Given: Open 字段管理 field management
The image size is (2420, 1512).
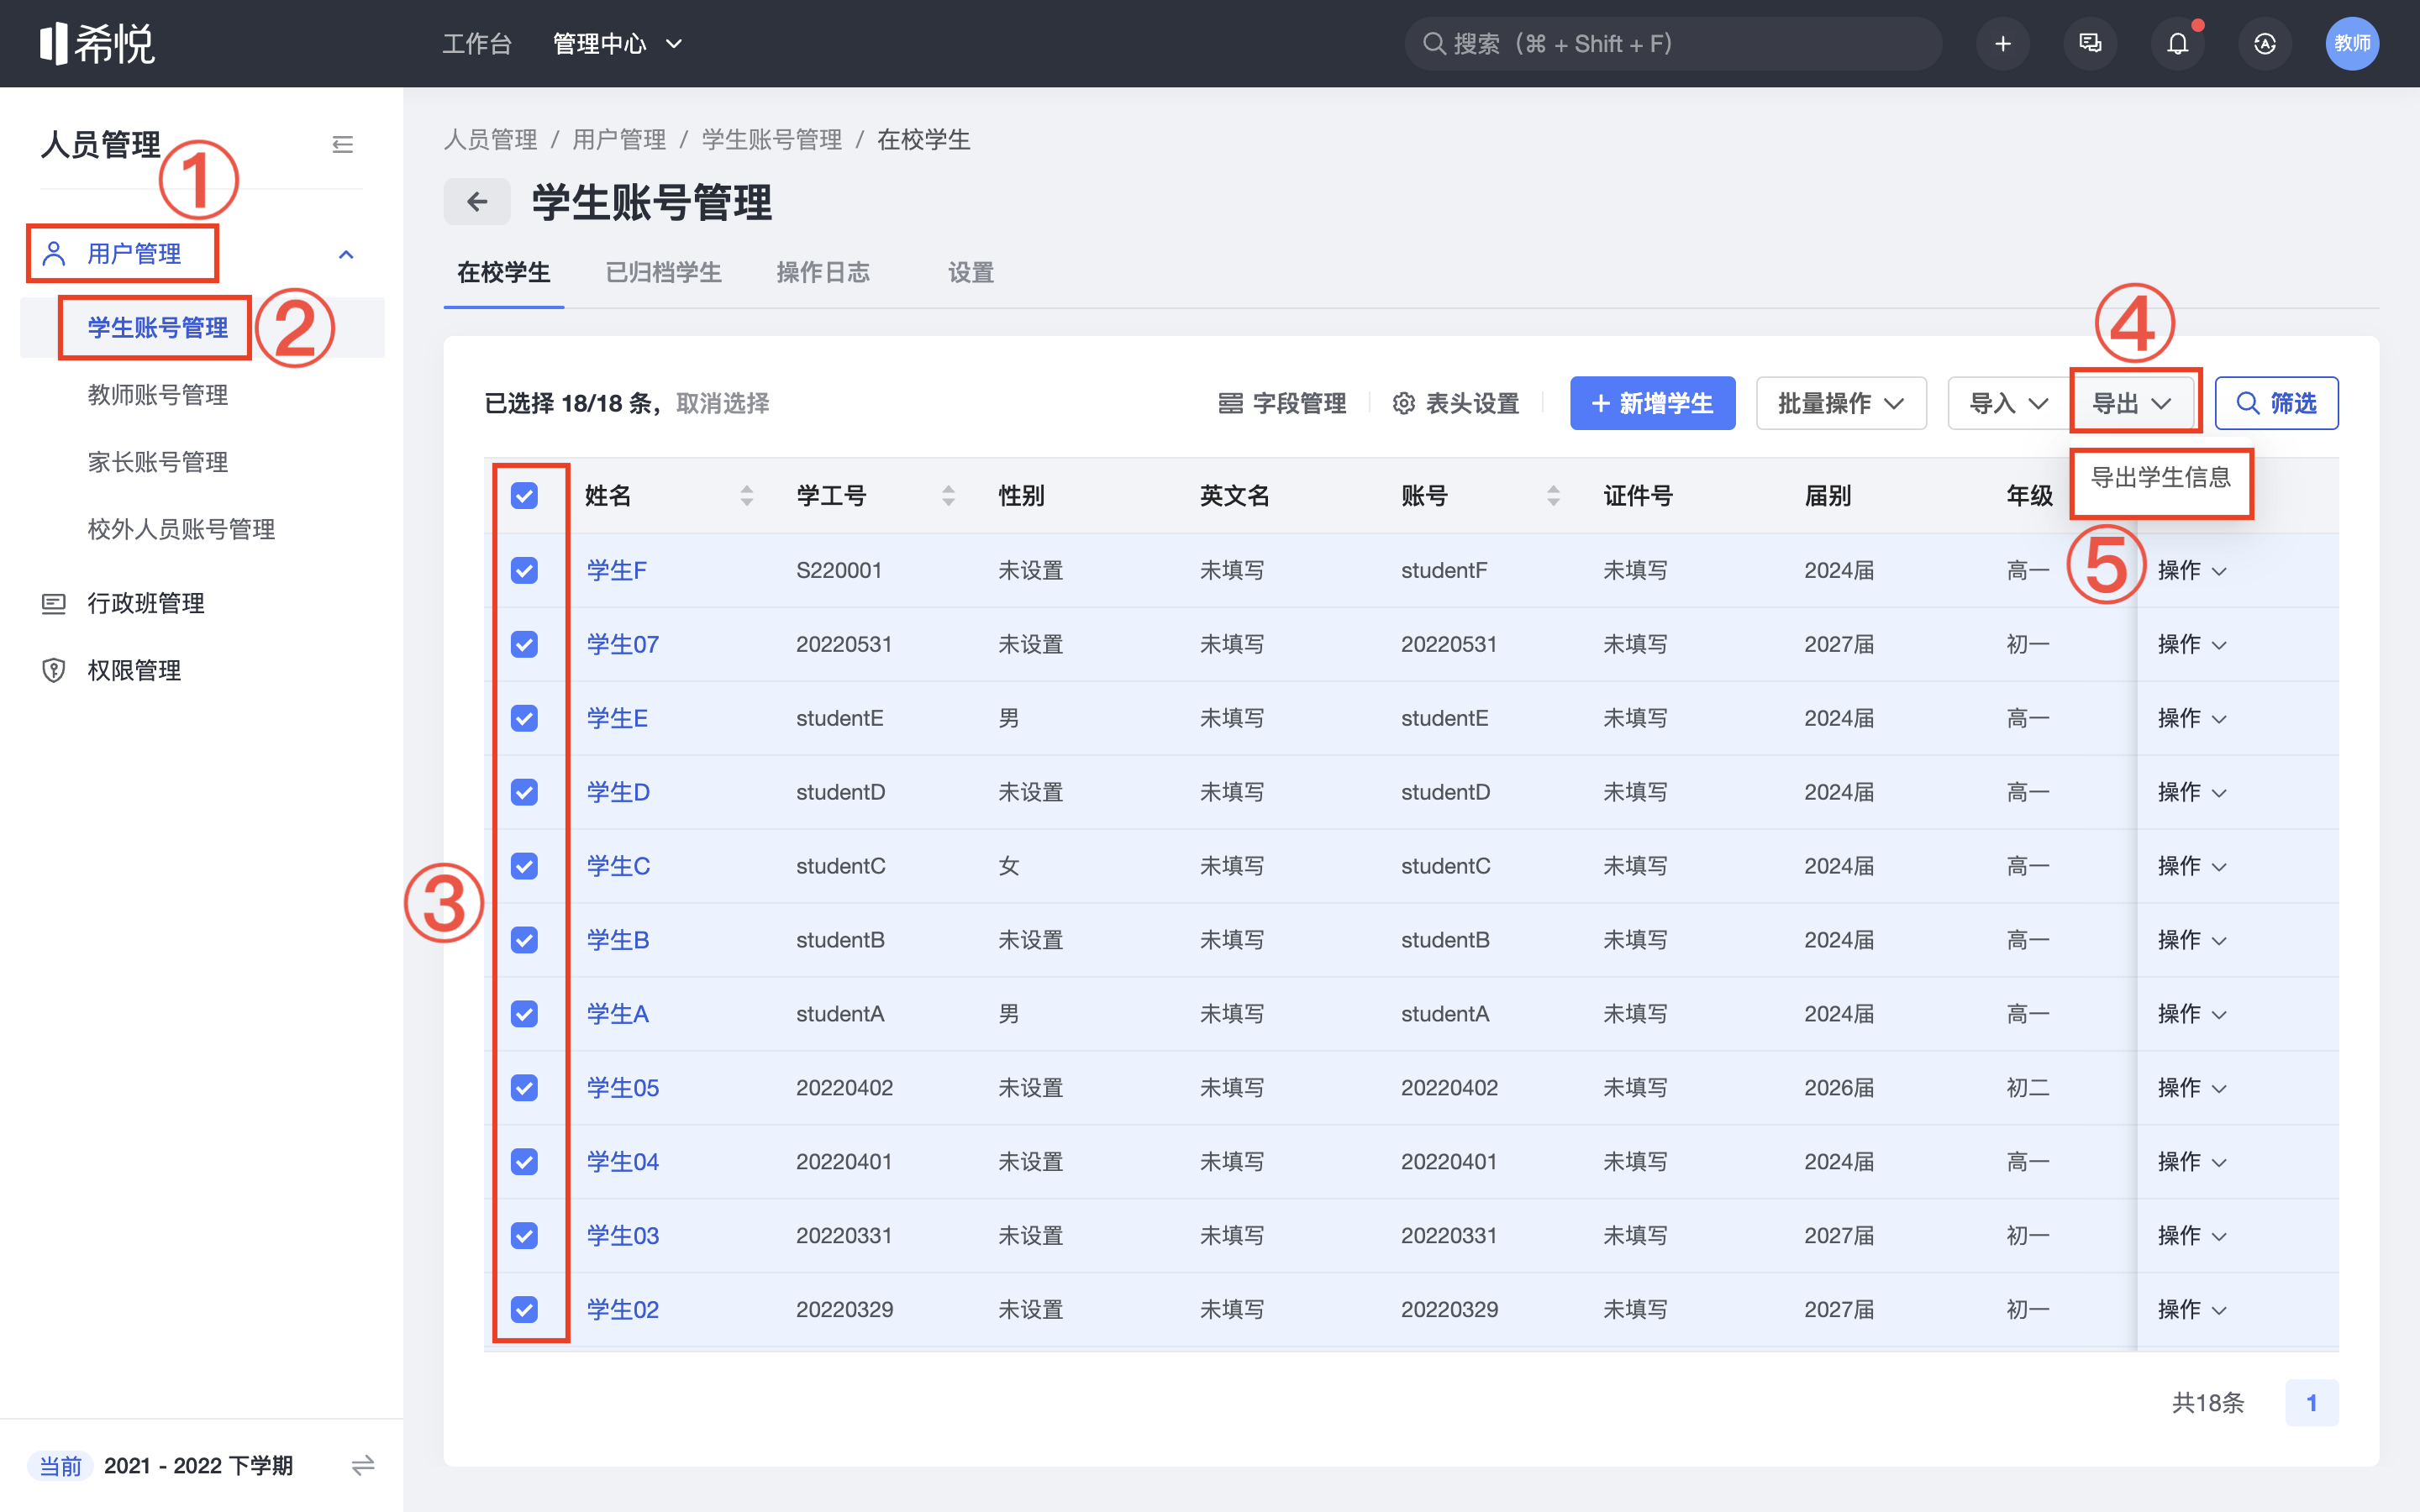Looking at the screenshot, I should tap(1282, 403).
